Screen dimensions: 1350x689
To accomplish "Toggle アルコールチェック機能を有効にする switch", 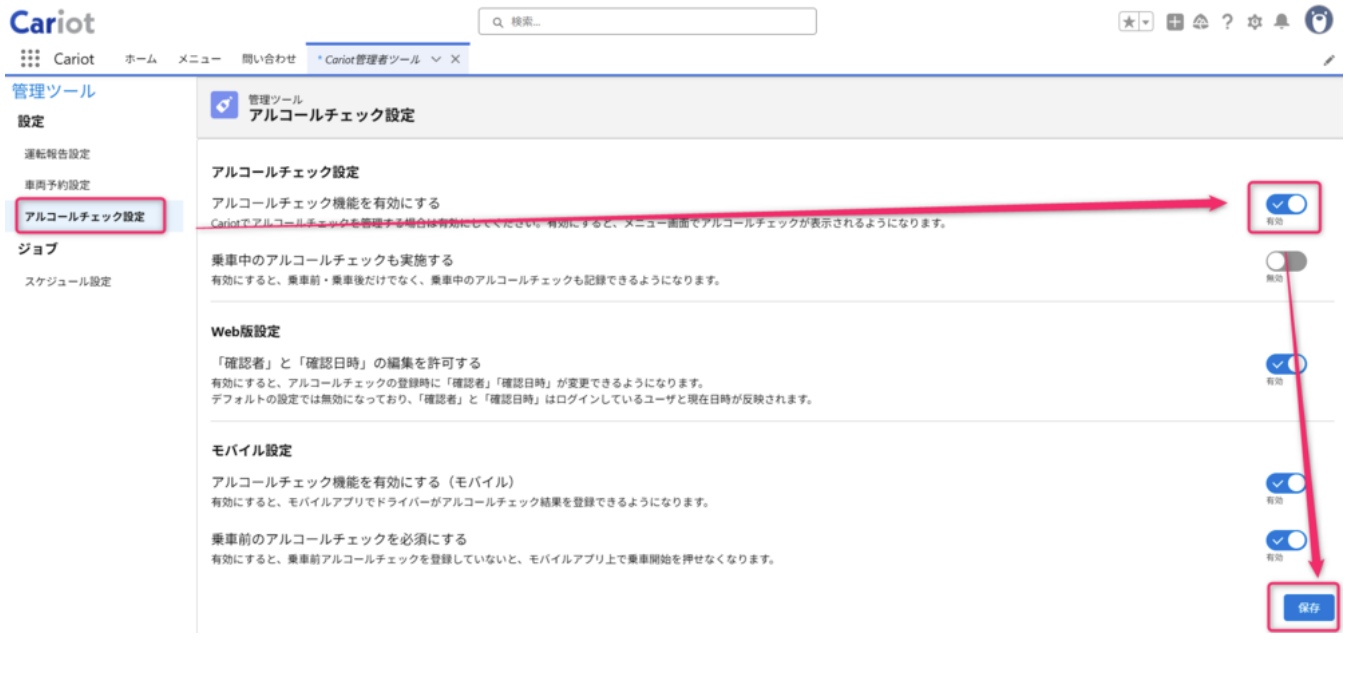I will [1286, 204].
